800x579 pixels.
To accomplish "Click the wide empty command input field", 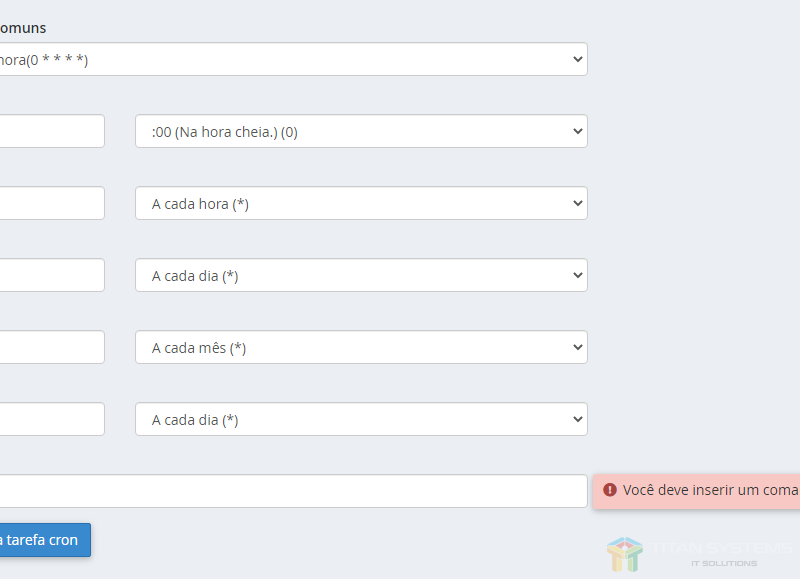I will [290, 491].
